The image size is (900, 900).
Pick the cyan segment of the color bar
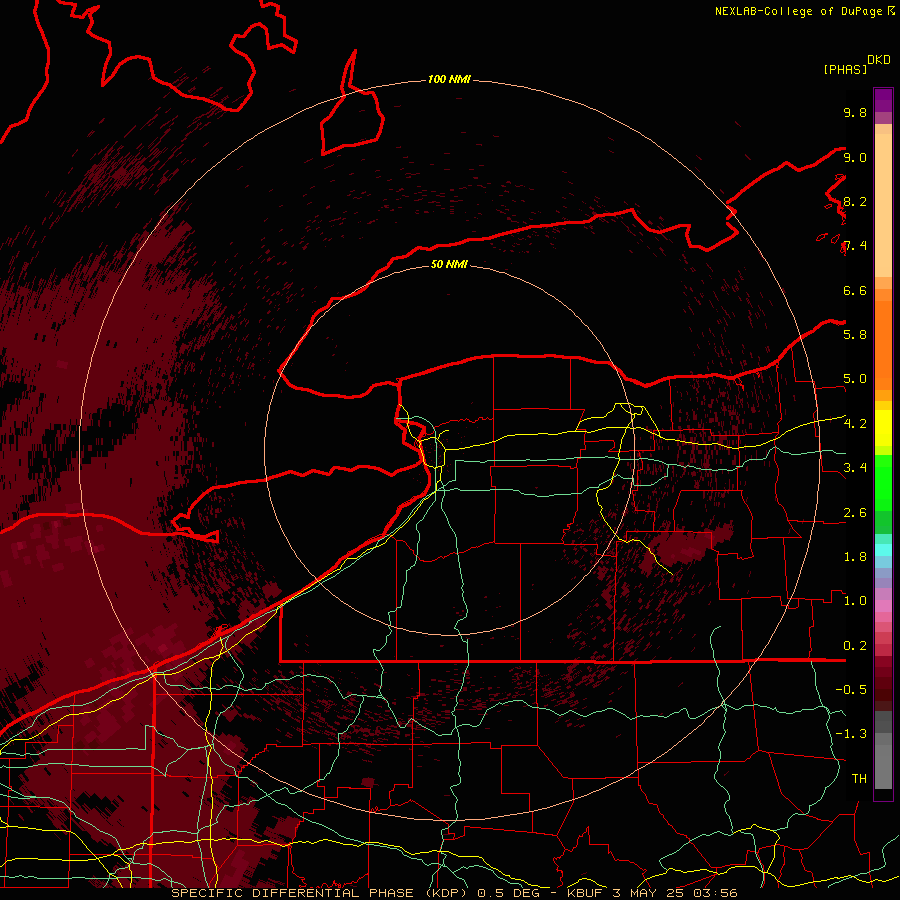[883, 550]
